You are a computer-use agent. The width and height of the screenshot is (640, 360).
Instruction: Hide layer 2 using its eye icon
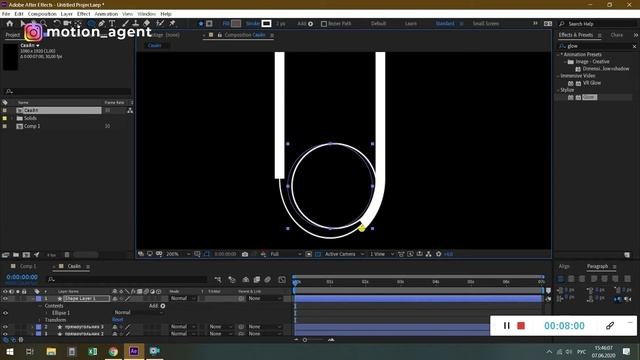pos(5,327)
